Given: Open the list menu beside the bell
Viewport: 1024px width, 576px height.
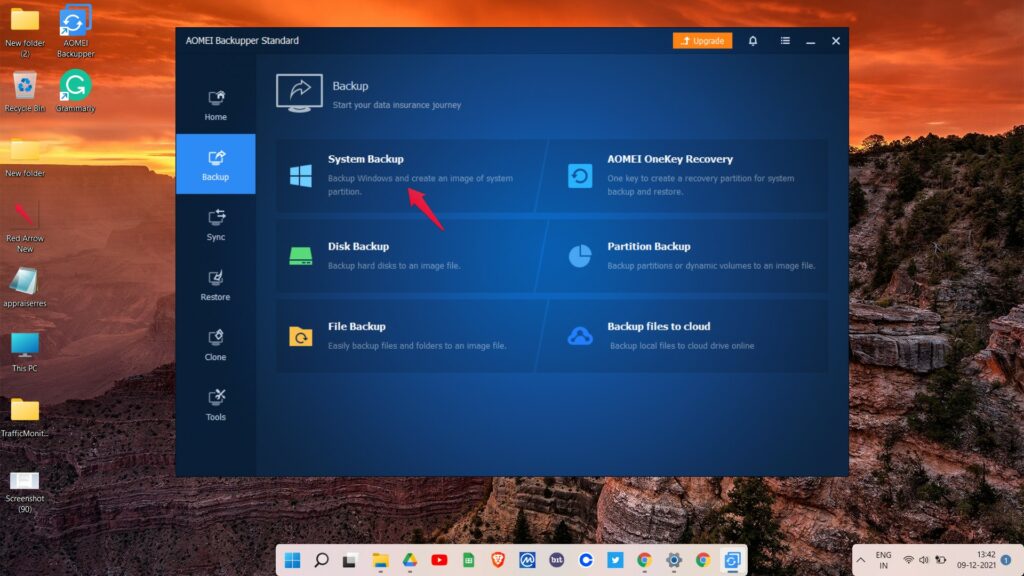Looking at the screenshot, I should 784,40.
